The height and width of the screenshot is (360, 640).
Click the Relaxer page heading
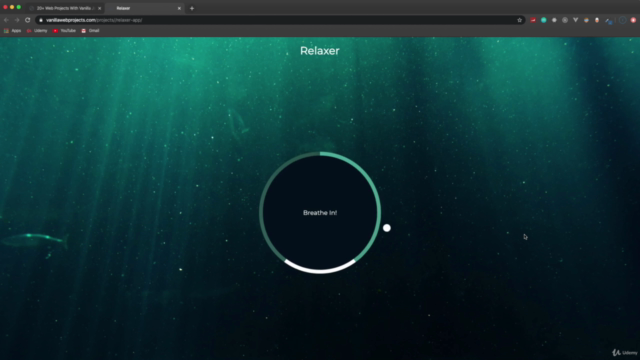pyautogui.click(x=320, y=51)
